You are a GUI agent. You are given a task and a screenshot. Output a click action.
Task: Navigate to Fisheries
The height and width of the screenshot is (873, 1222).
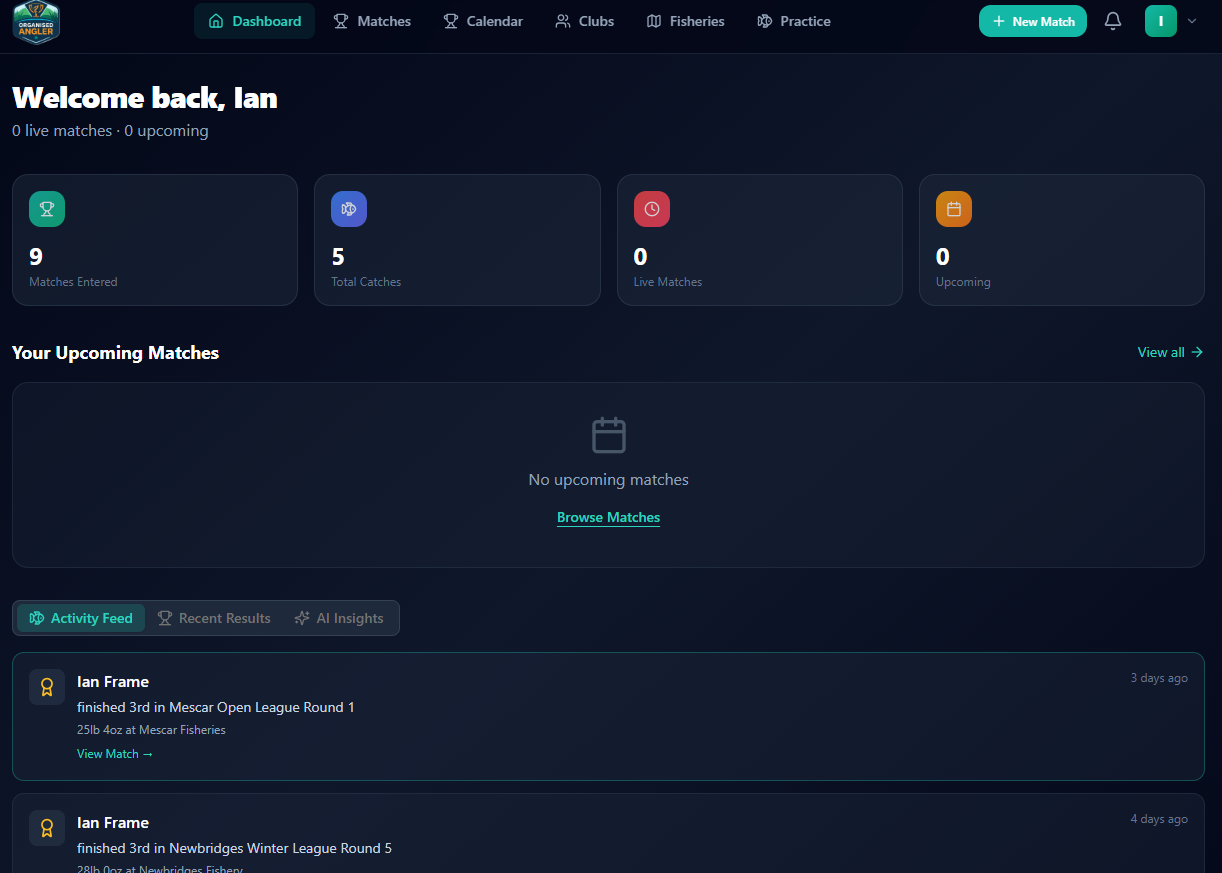point(685,21)
